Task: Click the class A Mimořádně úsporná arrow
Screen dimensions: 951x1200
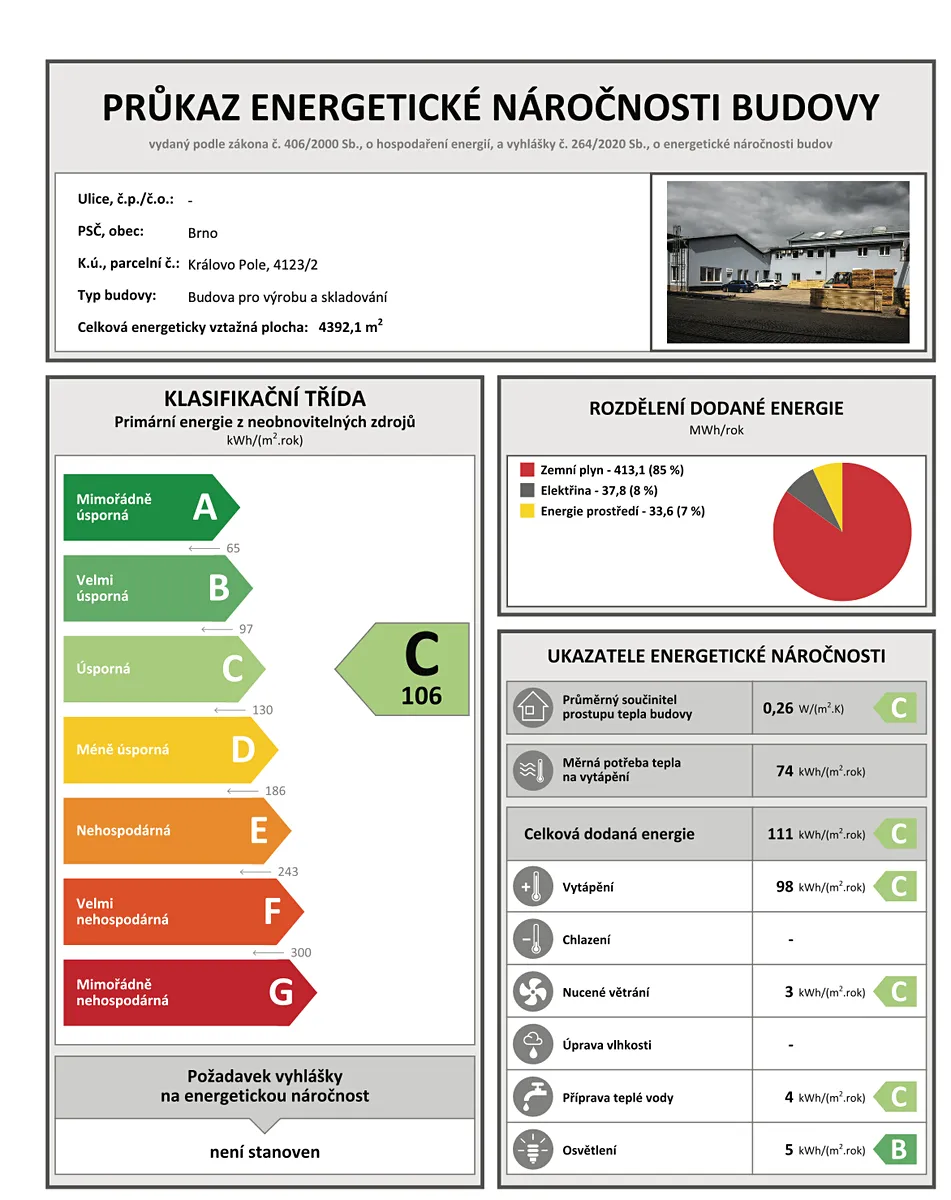Action: coord(151,507)
